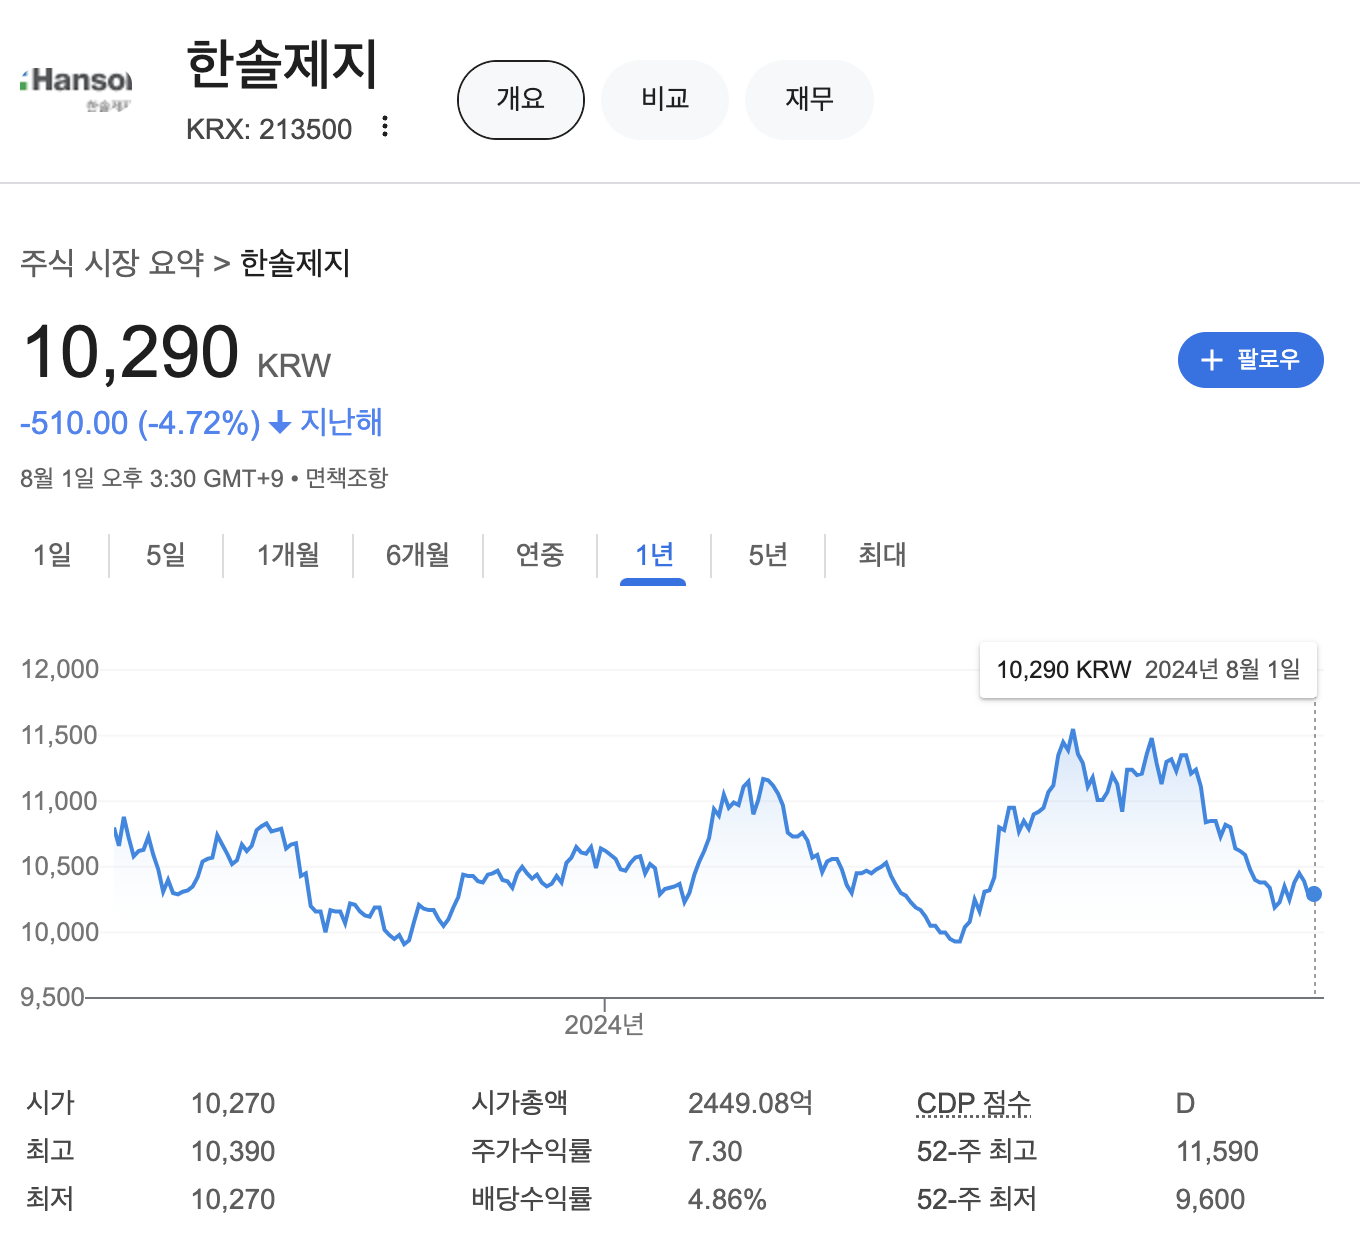
Task: Click the -510.00 (-4.72%) change text
Action: pos(140,423)
